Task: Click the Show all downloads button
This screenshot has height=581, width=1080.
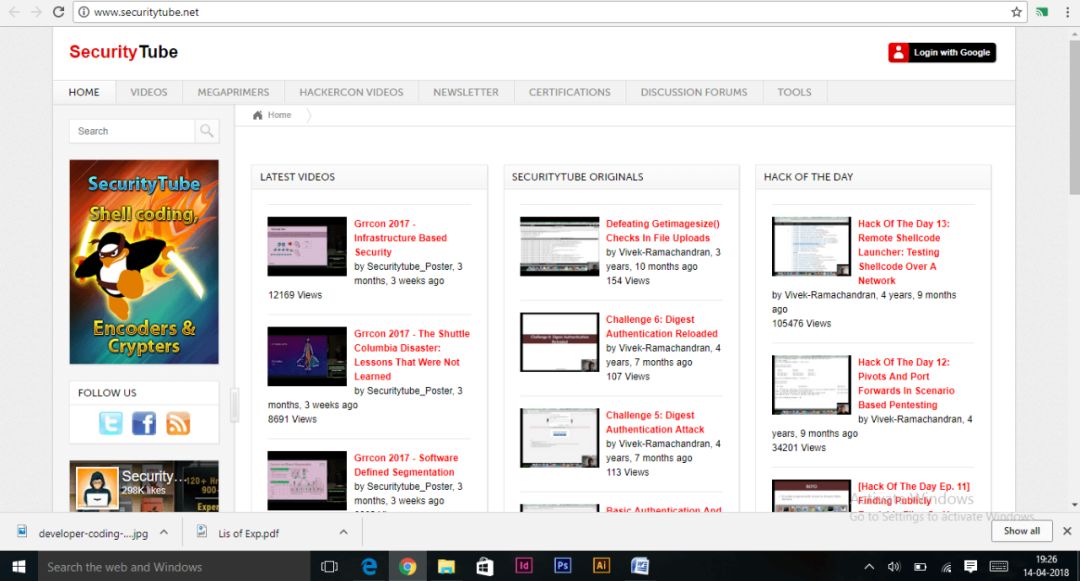Action: 1021,531
